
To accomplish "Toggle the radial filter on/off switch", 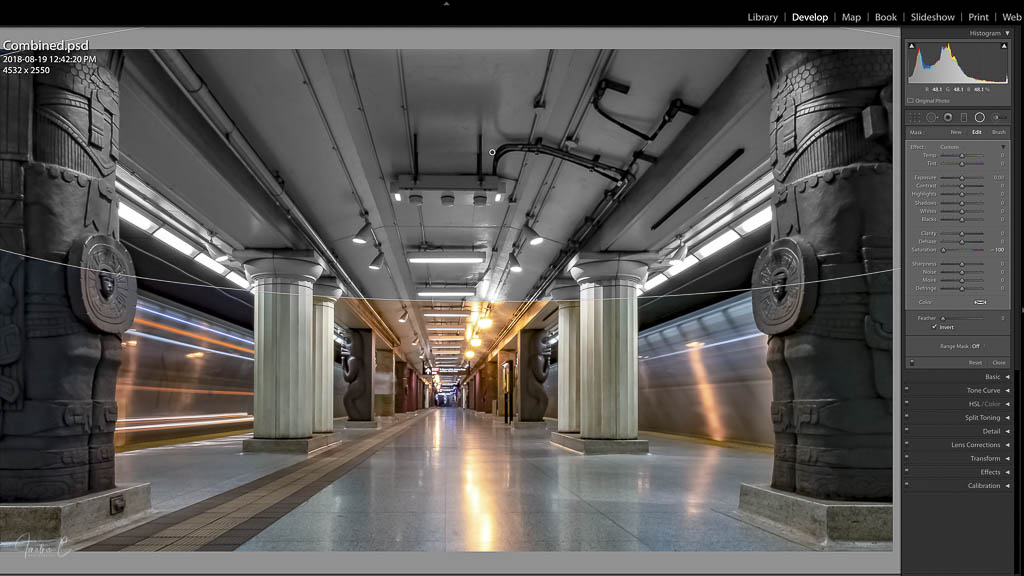I will click(911, 362).
